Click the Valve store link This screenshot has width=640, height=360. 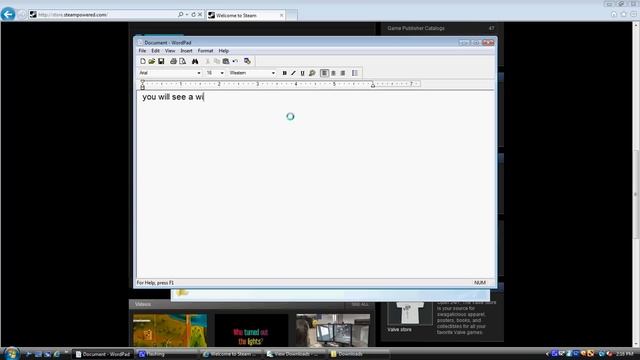point(399,329)
